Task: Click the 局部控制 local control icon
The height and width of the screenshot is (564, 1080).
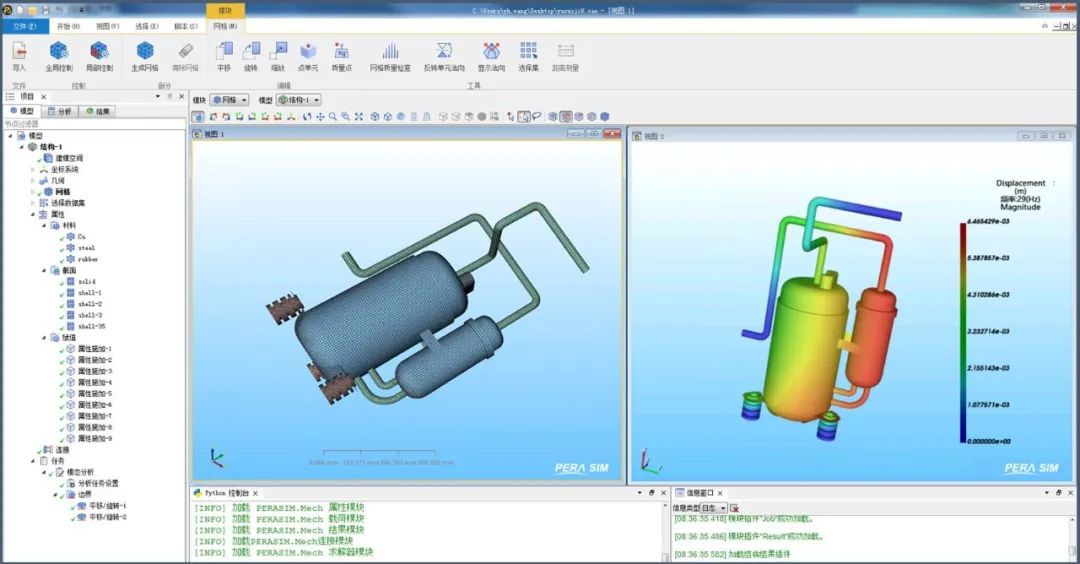Action: [99, 53]
